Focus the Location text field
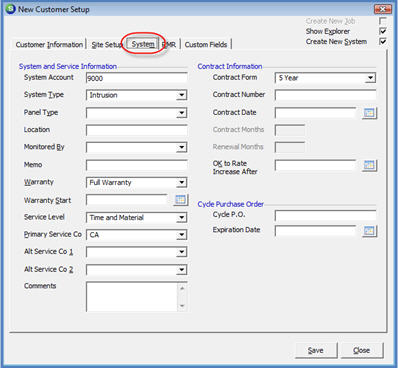Screen dimensions: 398x368 coord(136,130)
